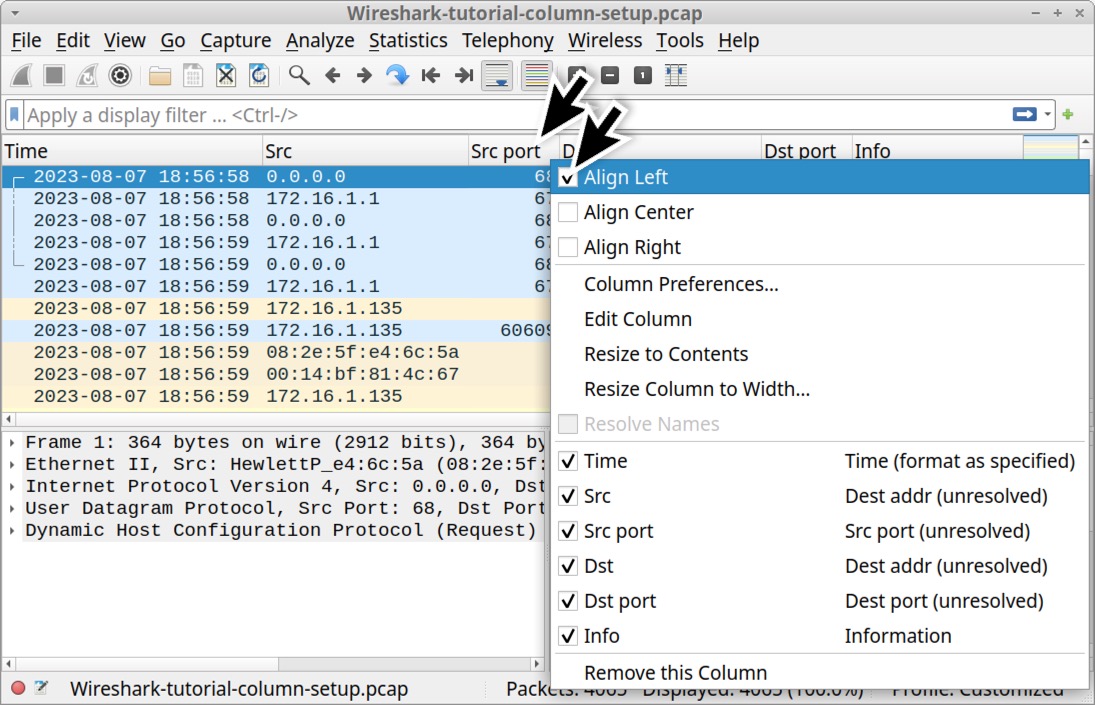Expand Dynamic Host Configuration Protocol tree

(12, 530)
